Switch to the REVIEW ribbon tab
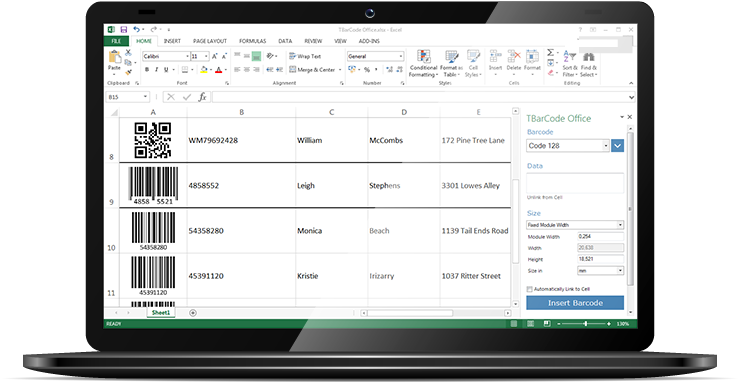739x382 pixels. point(313,41)
